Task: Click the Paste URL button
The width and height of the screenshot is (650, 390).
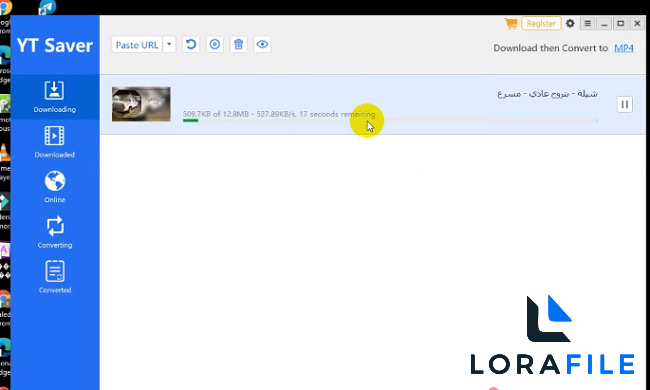Action: 137,45
